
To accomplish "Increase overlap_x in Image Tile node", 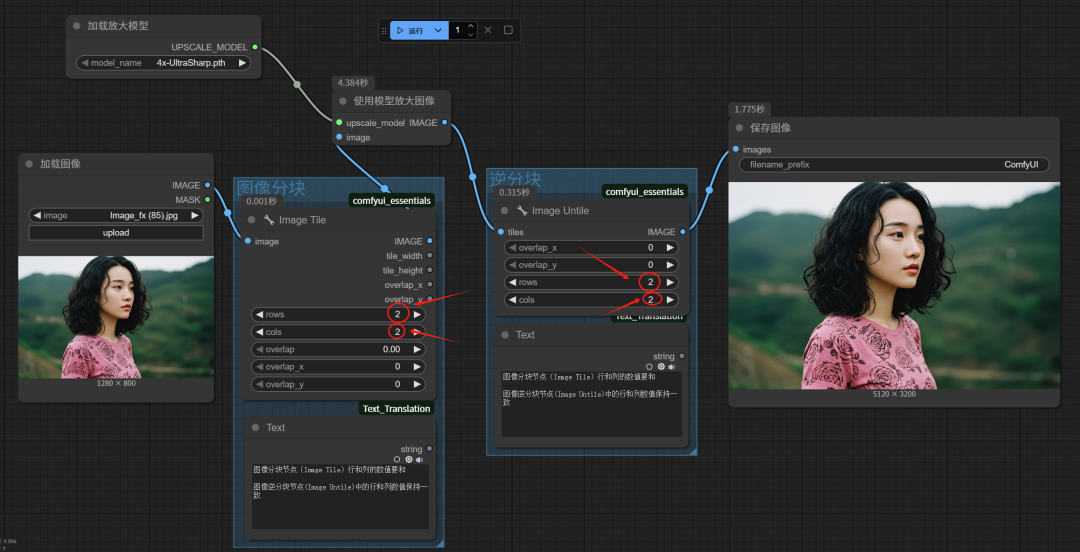I will [x=417, y=367].
